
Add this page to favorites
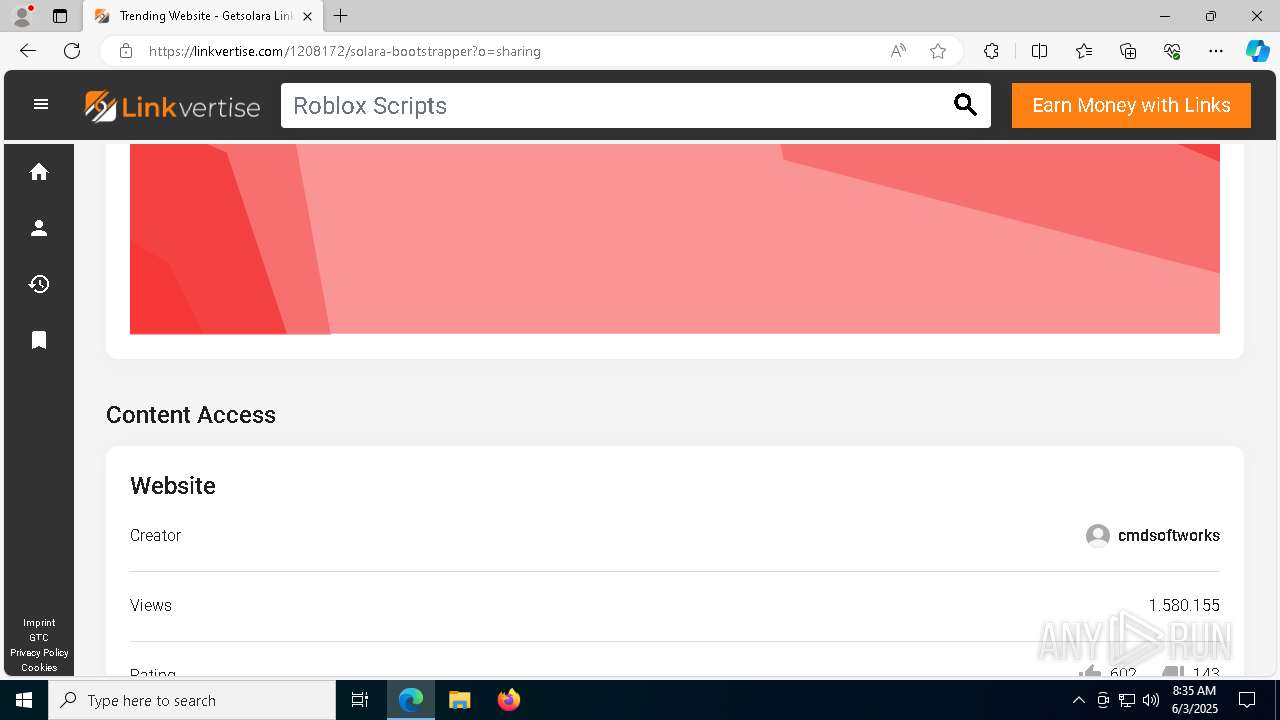click(938, 51)
